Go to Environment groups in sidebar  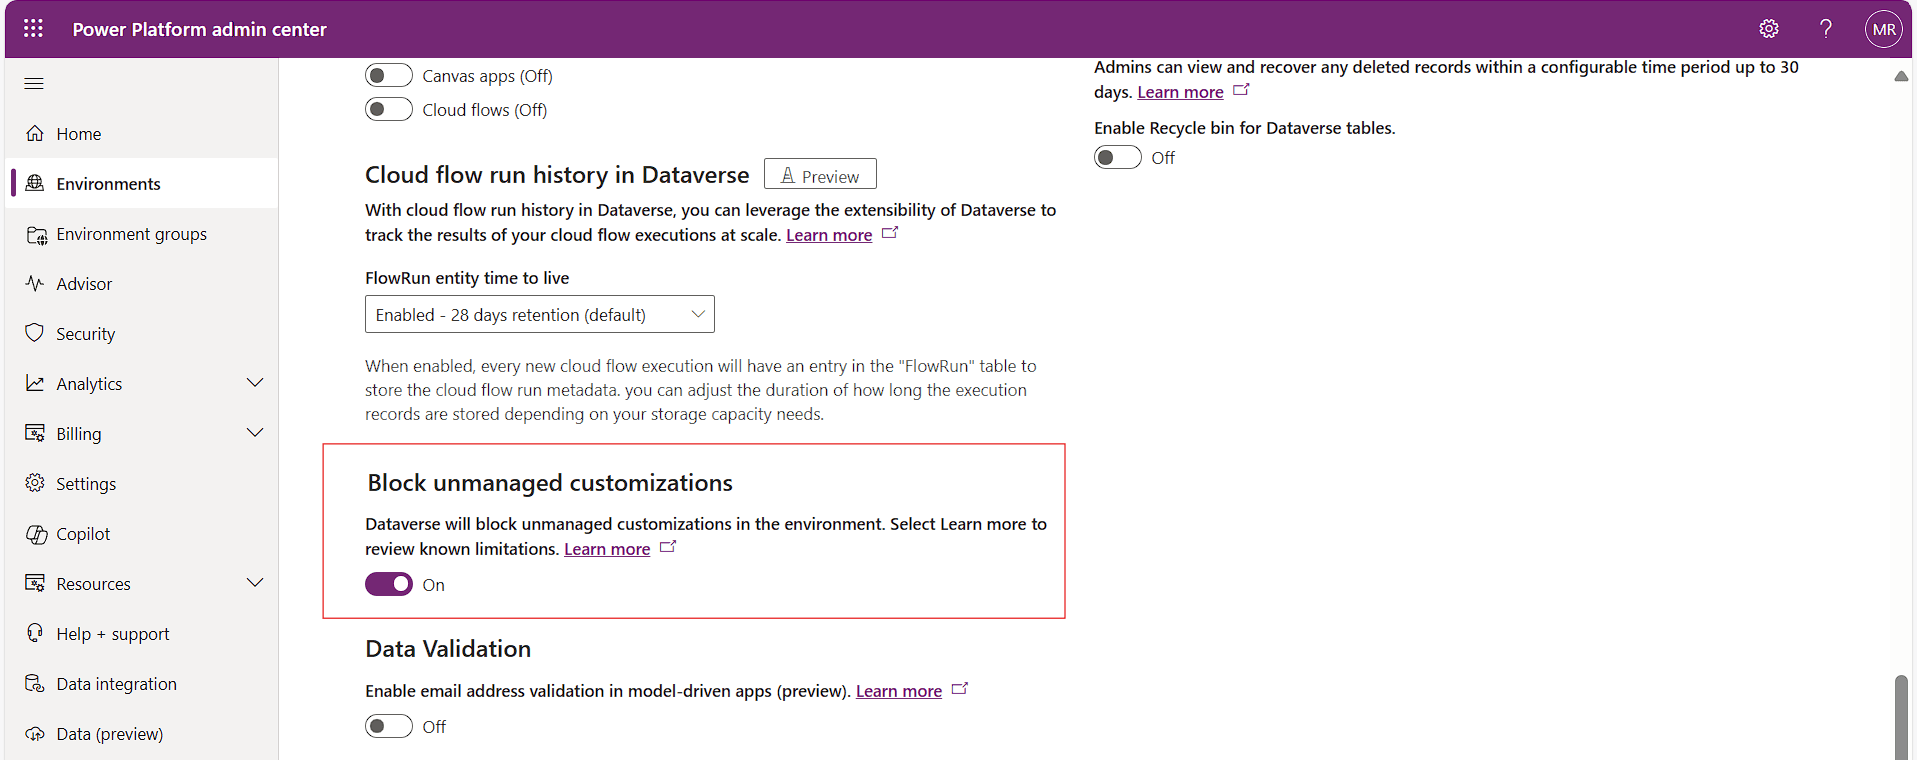(x=131, y=234)
